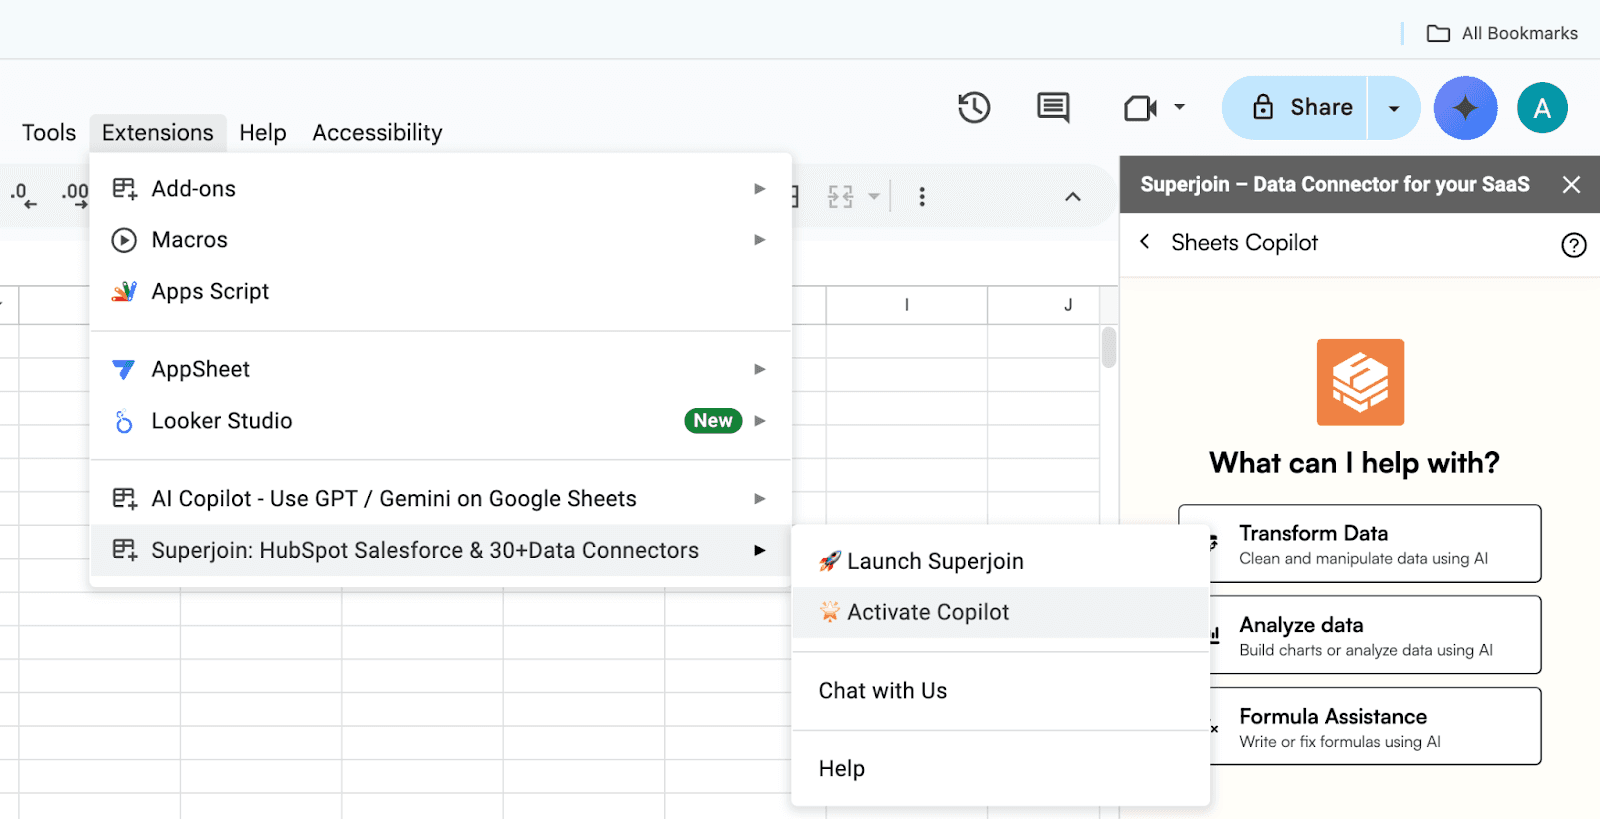Image resolution: width=1600 pixels, height=819 pixels.
Task: Click the Macros play icon
Action: [124, 240]
